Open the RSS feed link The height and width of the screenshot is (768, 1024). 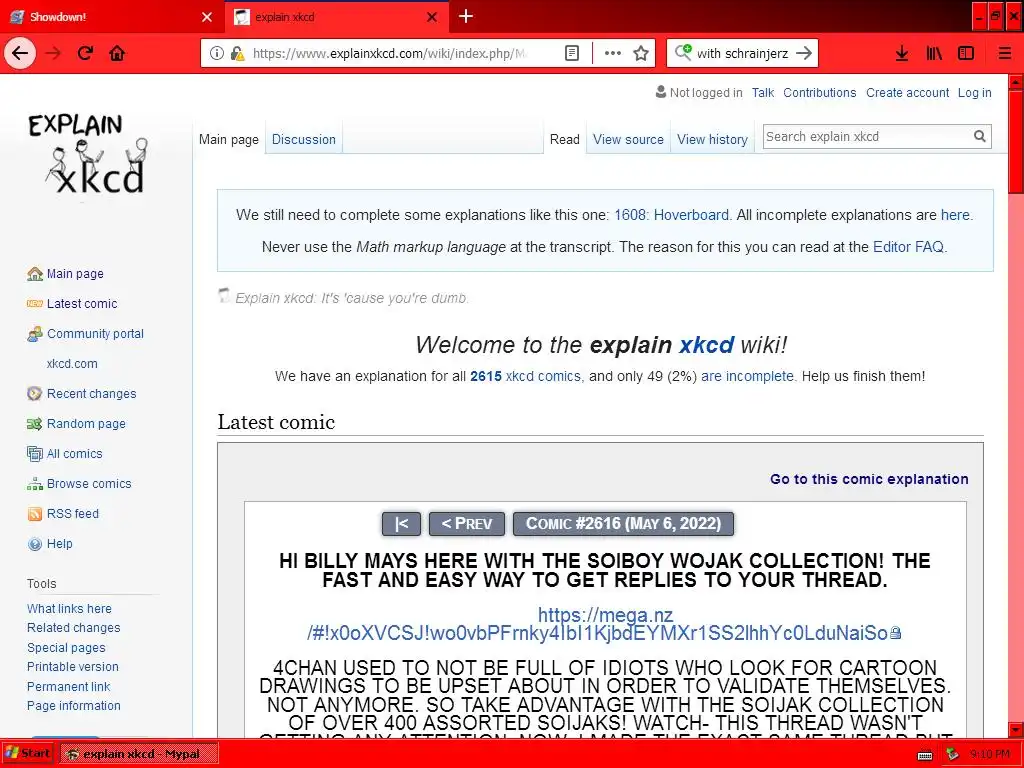[x=72, y=514]
